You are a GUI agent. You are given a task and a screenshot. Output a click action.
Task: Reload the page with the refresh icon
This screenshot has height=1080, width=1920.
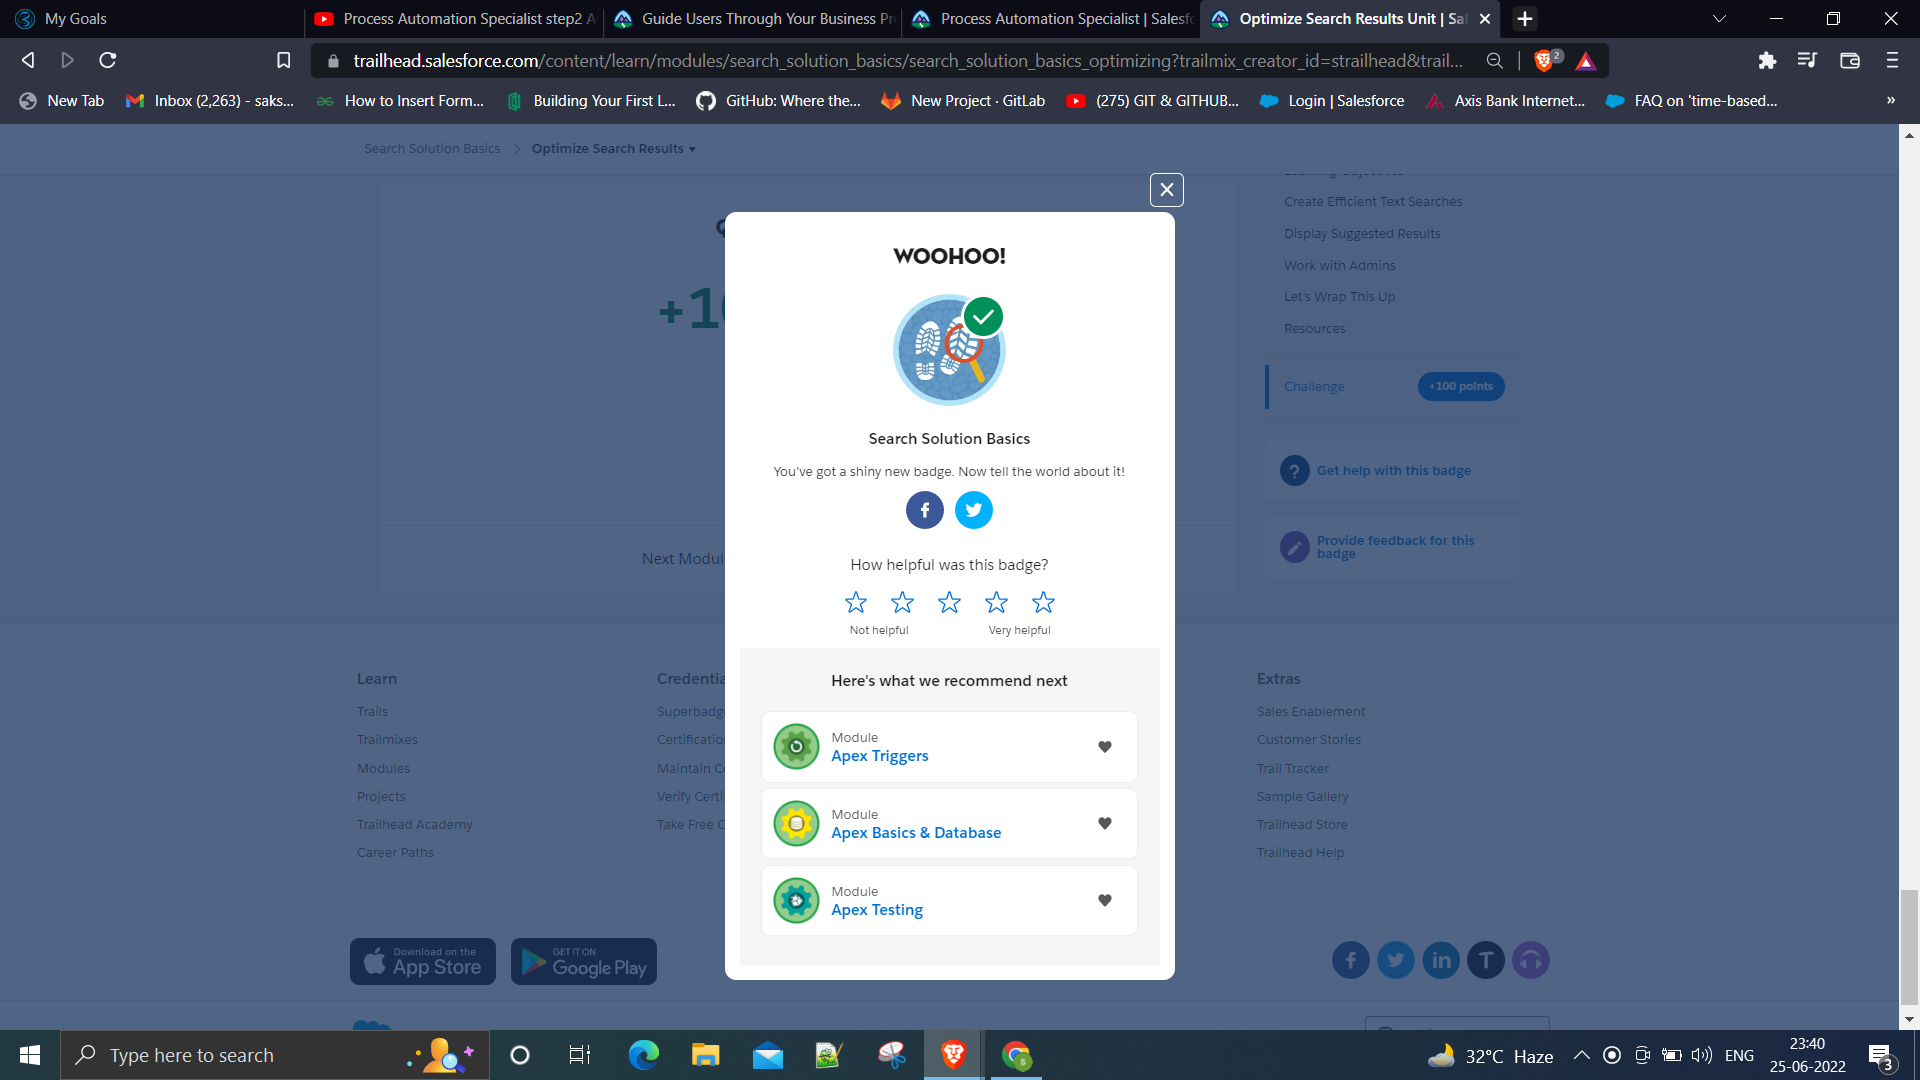[x=108, y=61]
